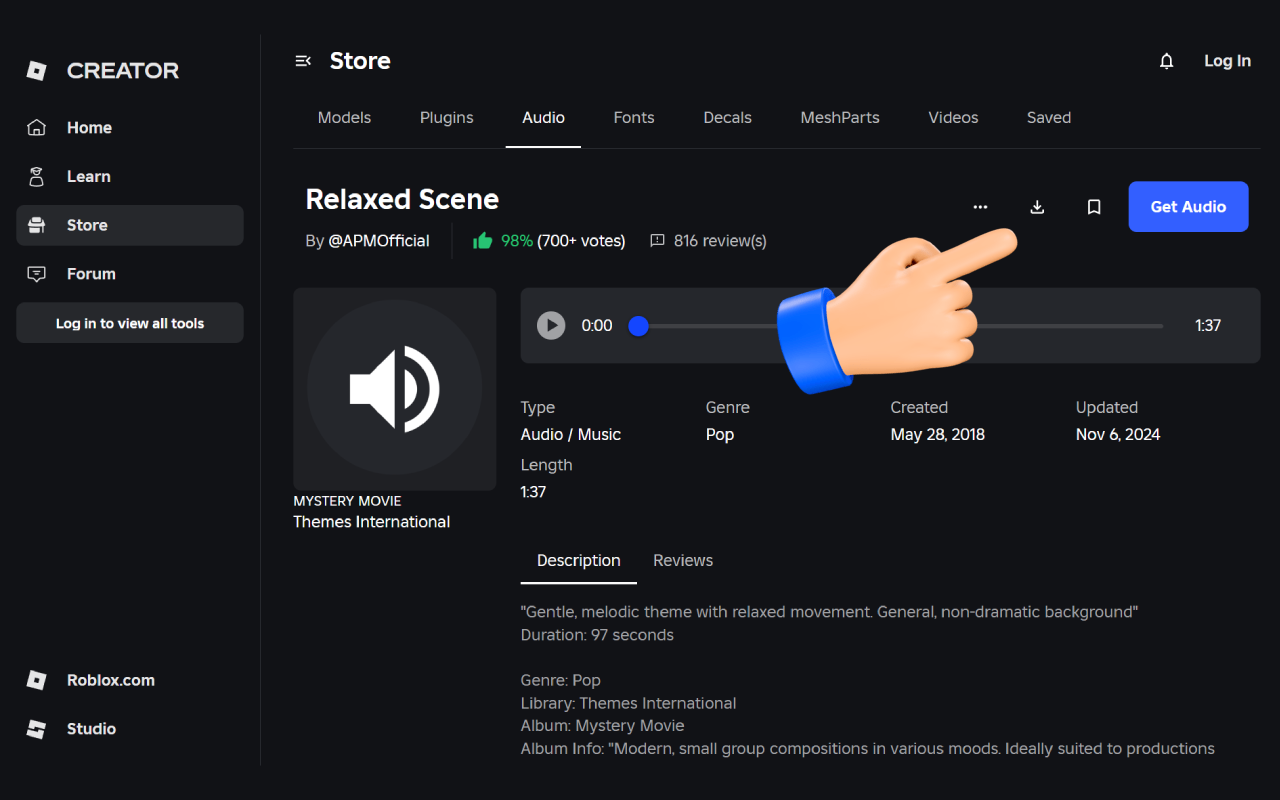Viewport: 1280px width, 800px height.
Task: Click the 816 review(s) text
Action: [x=720, y=241]
